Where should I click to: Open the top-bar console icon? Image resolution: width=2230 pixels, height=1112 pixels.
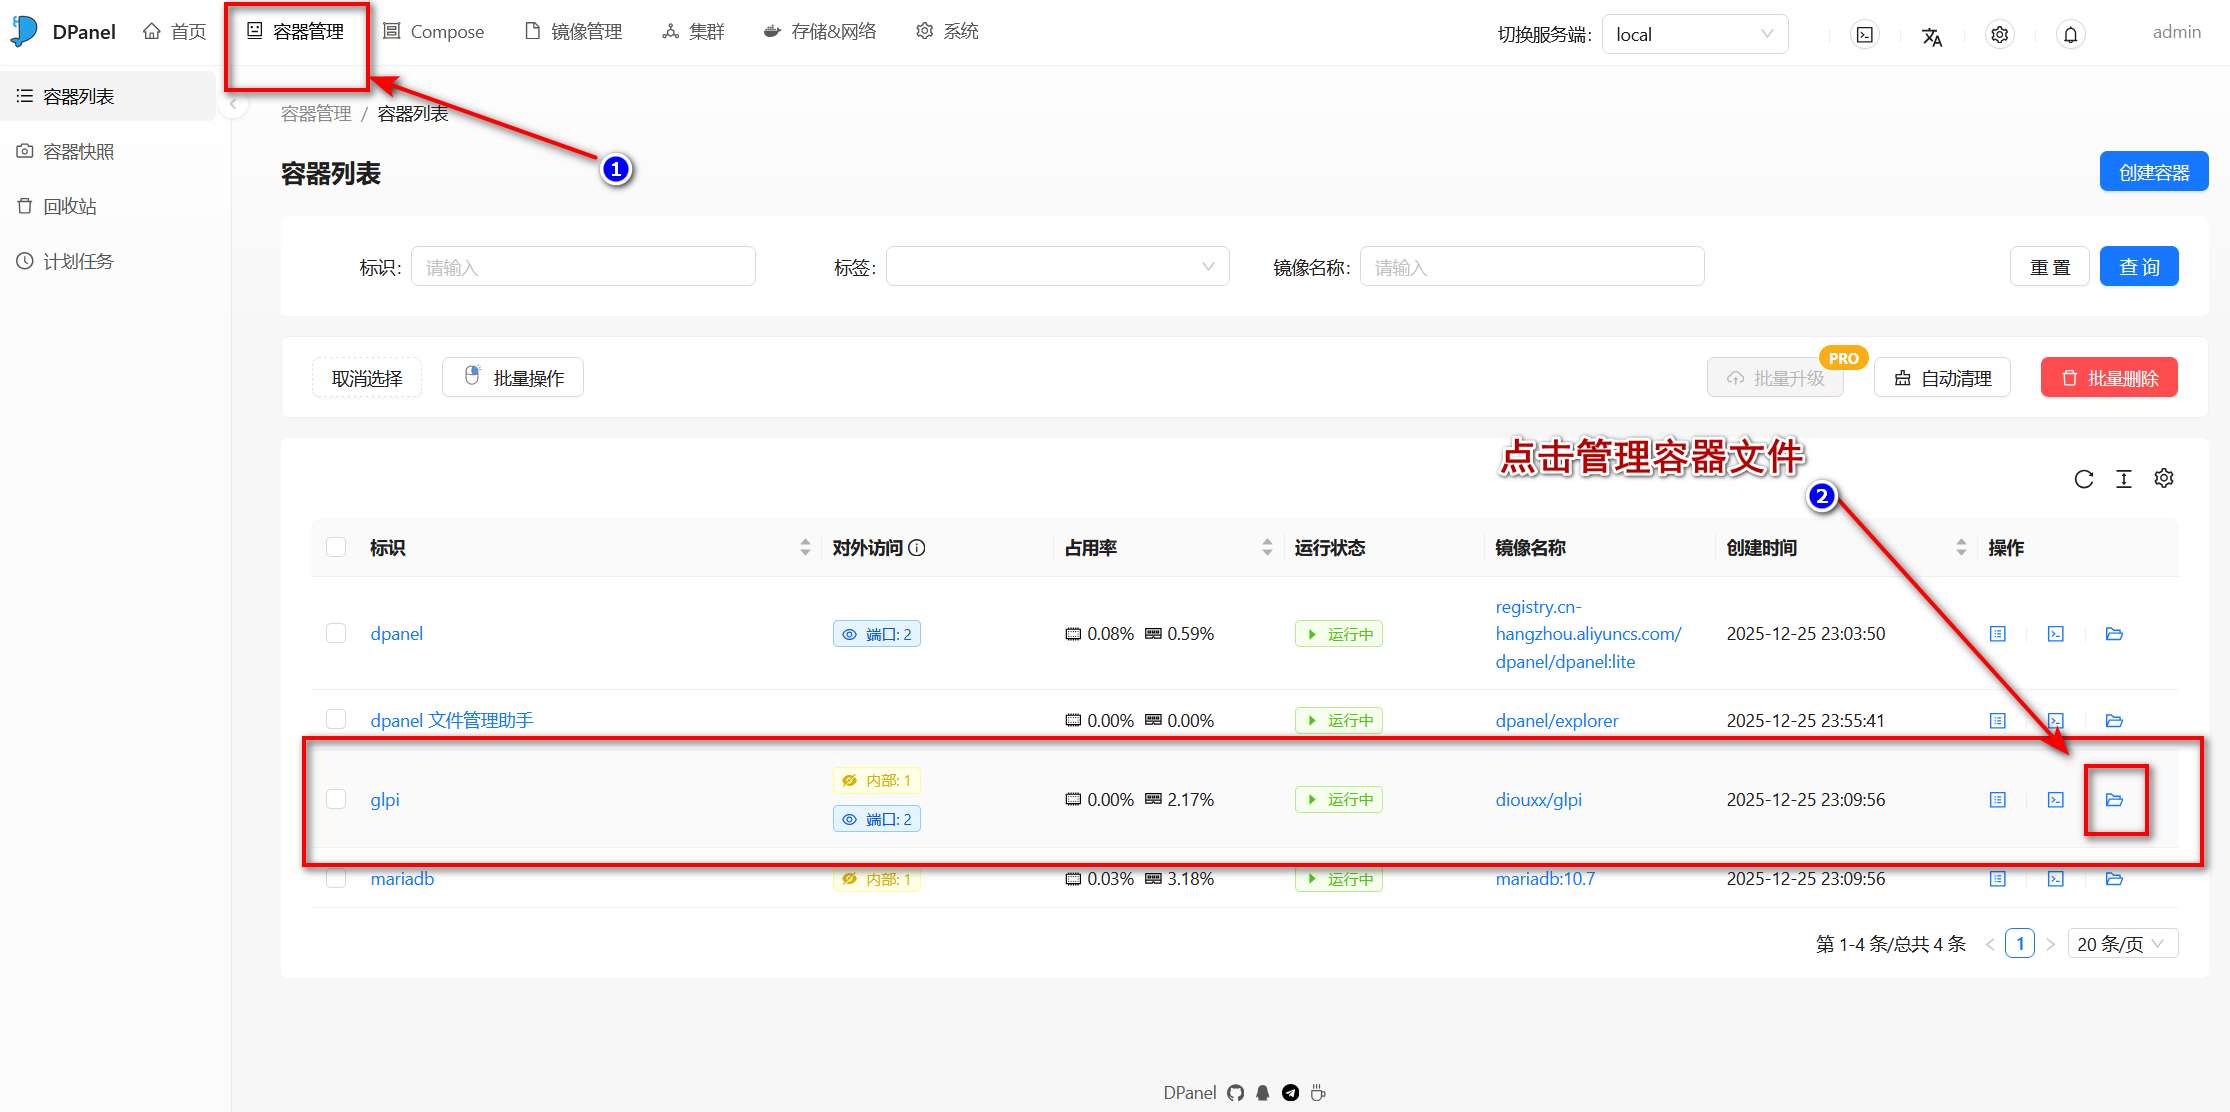point(1865,35)
